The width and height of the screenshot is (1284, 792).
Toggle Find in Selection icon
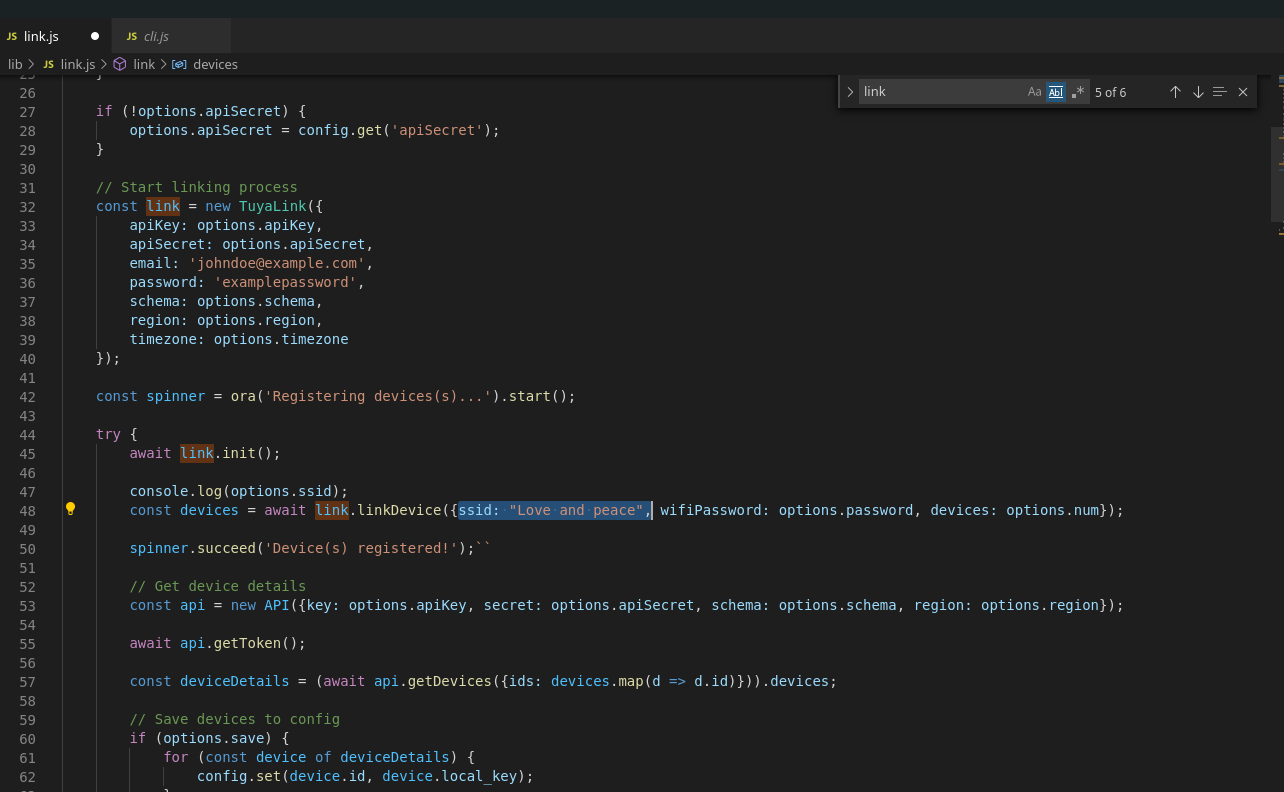tap(1219, 92)
